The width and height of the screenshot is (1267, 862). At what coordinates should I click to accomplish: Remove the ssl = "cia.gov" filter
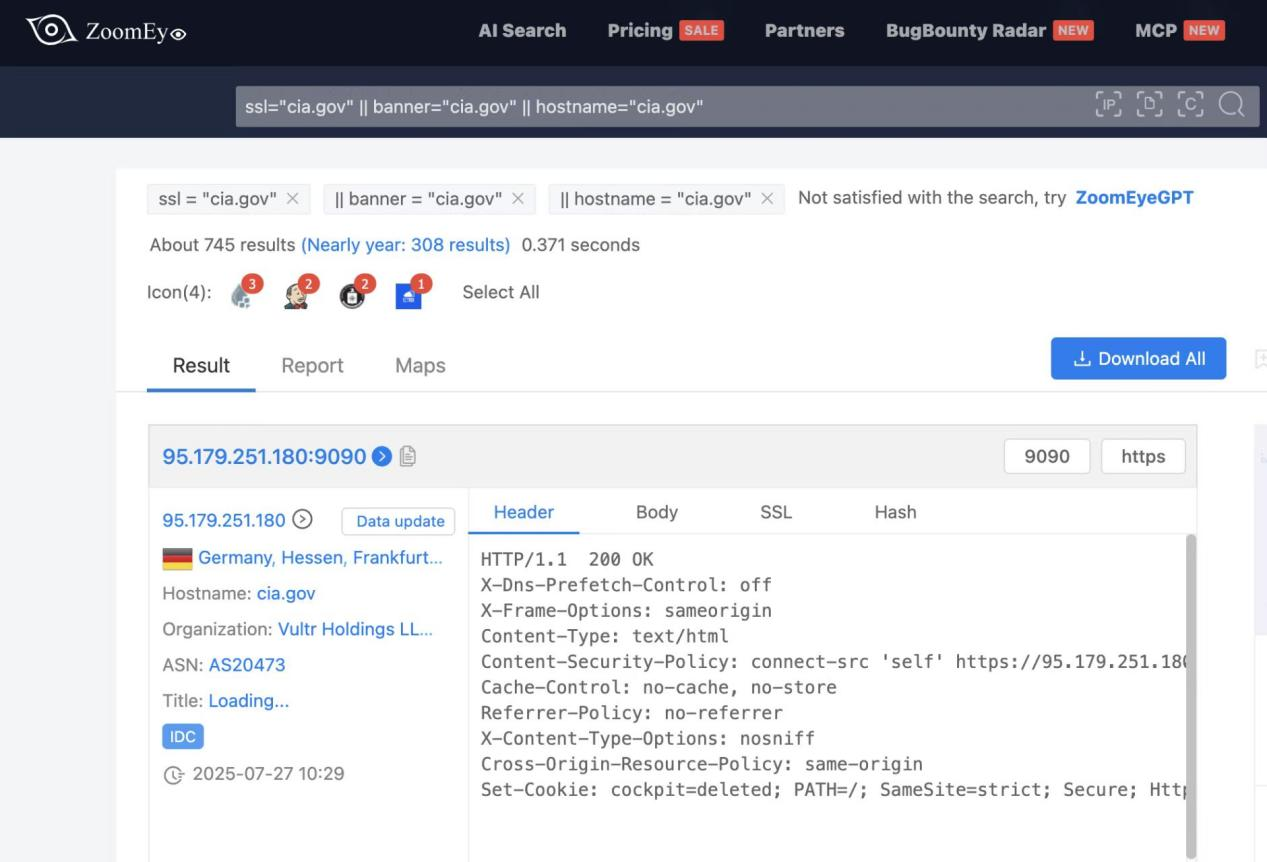292,199
